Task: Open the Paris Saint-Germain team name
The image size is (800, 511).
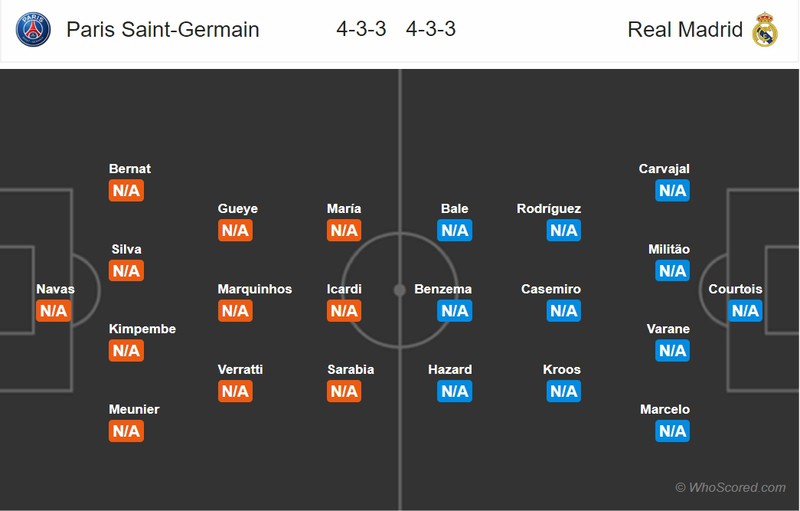Action: 163,29
